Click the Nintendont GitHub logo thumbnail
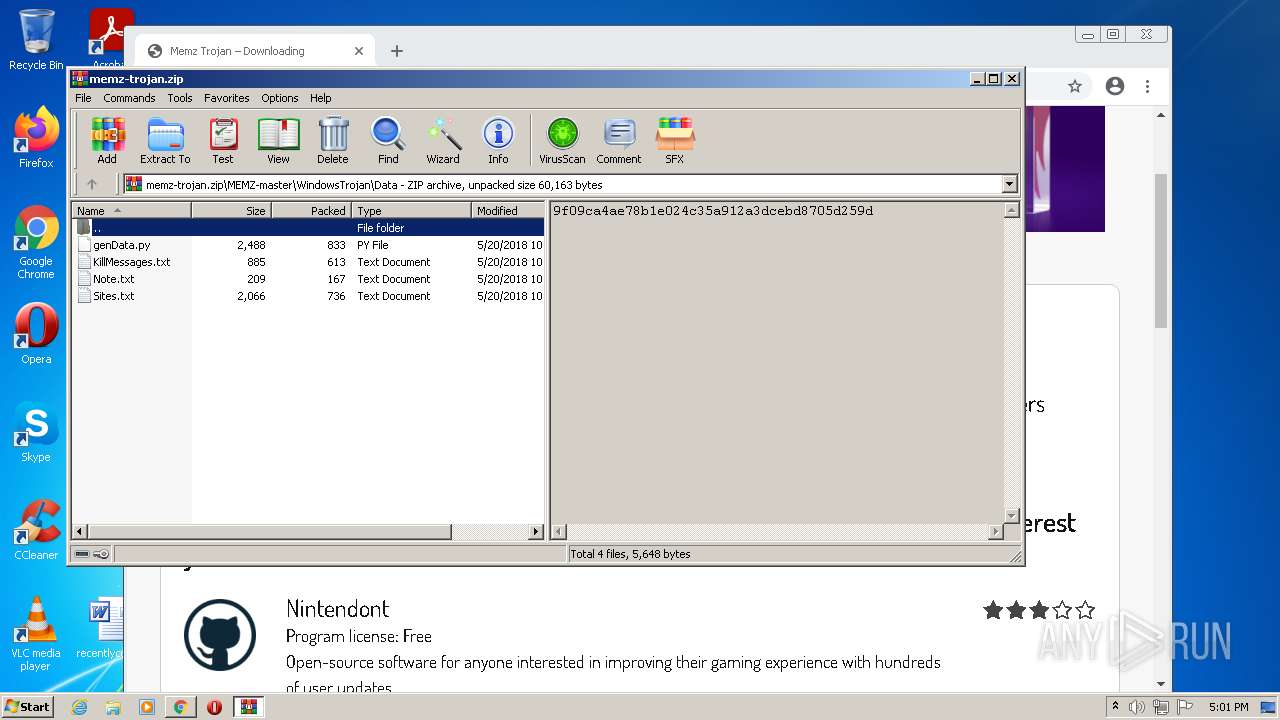 [x=220, y=635]
